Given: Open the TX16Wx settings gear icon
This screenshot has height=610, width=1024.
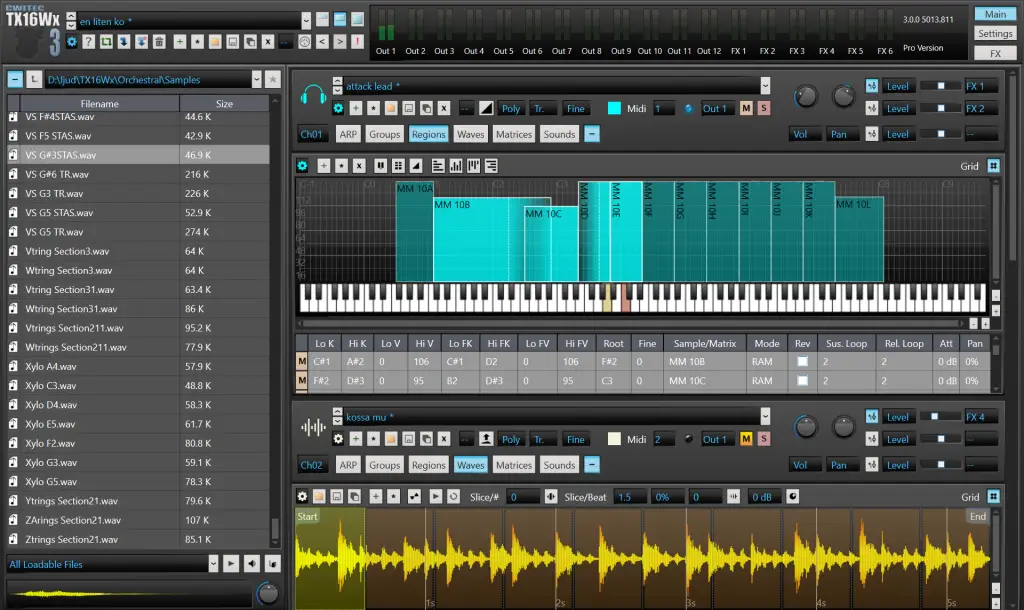Looking at the screenshot, I should click(x=72, y=41).
